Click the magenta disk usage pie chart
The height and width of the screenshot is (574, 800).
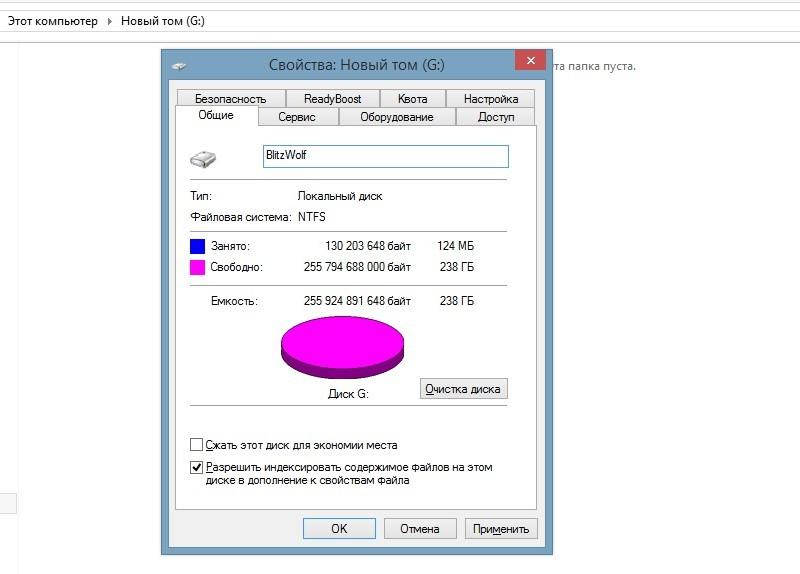342,347
